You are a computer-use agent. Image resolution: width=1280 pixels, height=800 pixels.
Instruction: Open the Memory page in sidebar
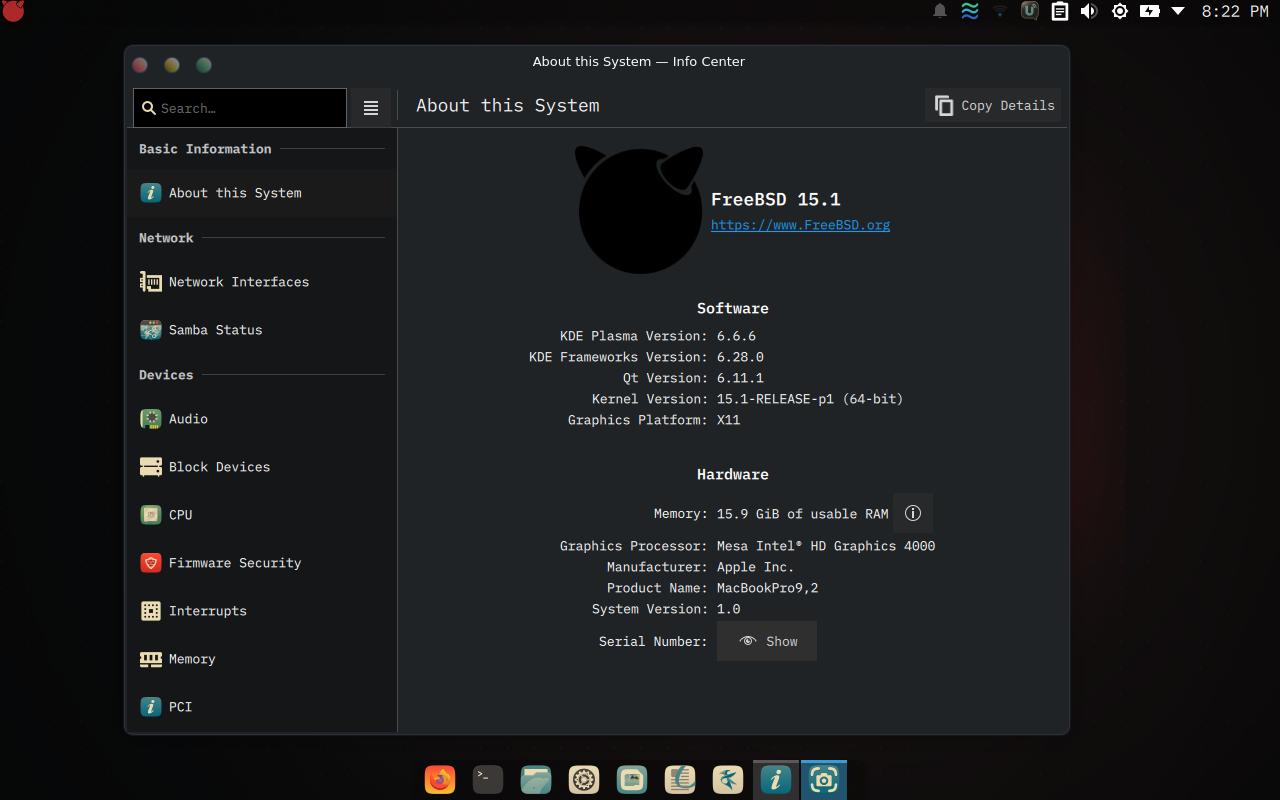262,659
